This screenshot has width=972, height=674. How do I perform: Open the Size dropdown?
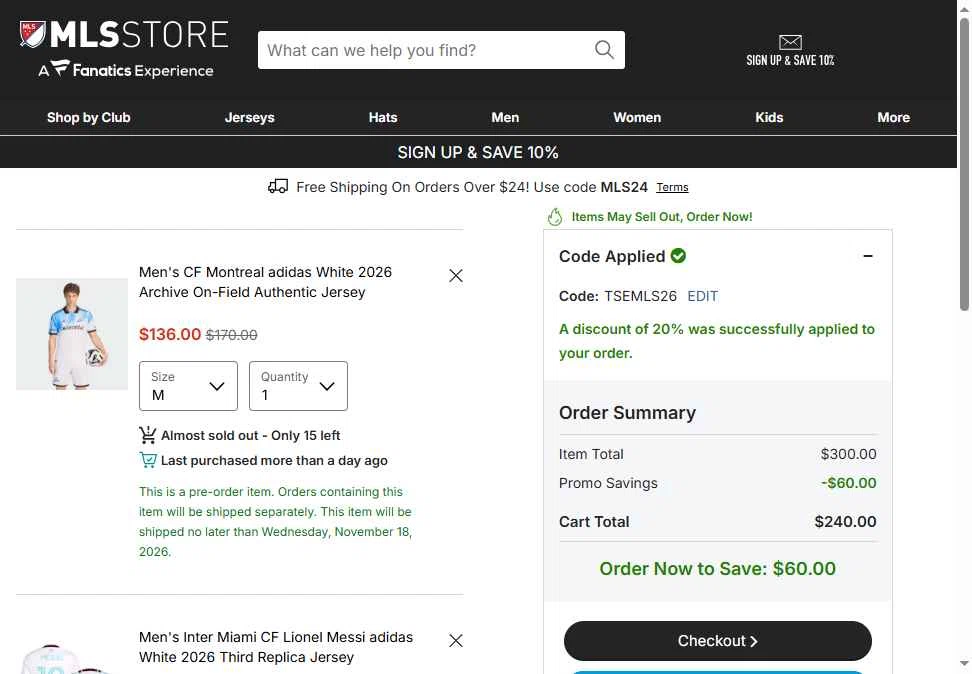pos(188,386)
